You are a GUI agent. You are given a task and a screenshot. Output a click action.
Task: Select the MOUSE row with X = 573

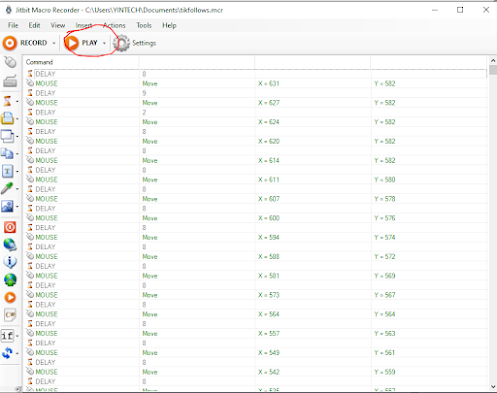pyautogui.click(x=255, y=295)
